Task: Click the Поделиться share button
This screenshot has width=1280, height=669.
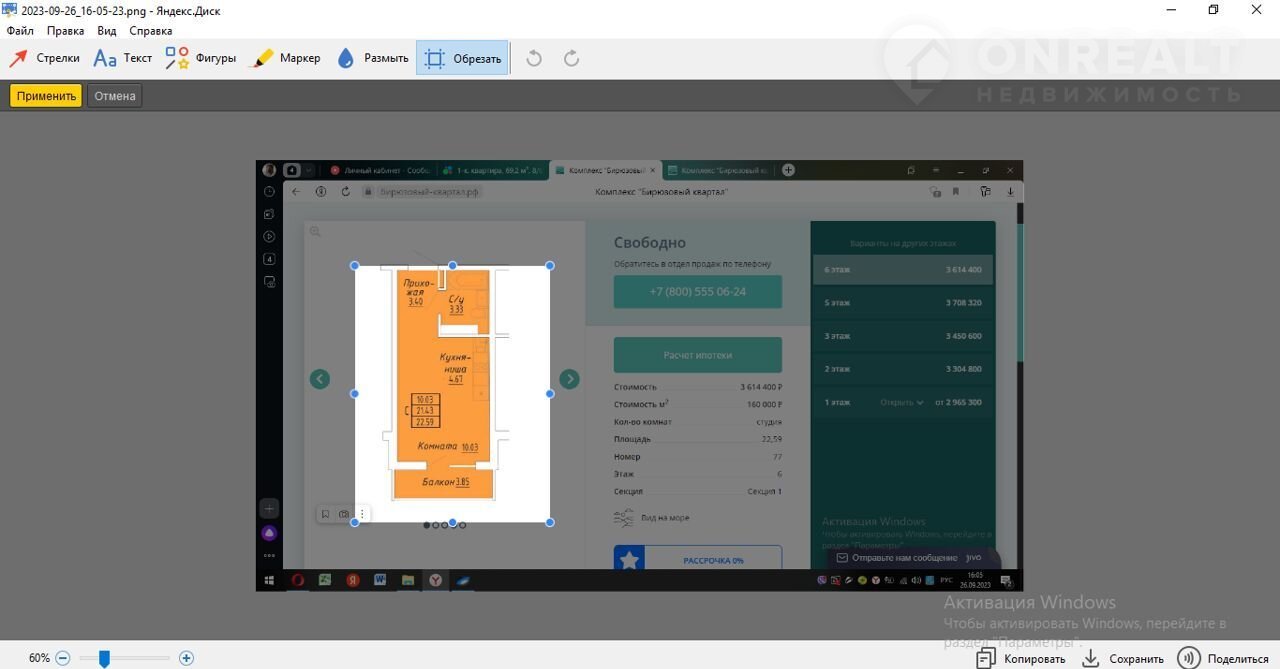Action: click(x=1223, y=658)
